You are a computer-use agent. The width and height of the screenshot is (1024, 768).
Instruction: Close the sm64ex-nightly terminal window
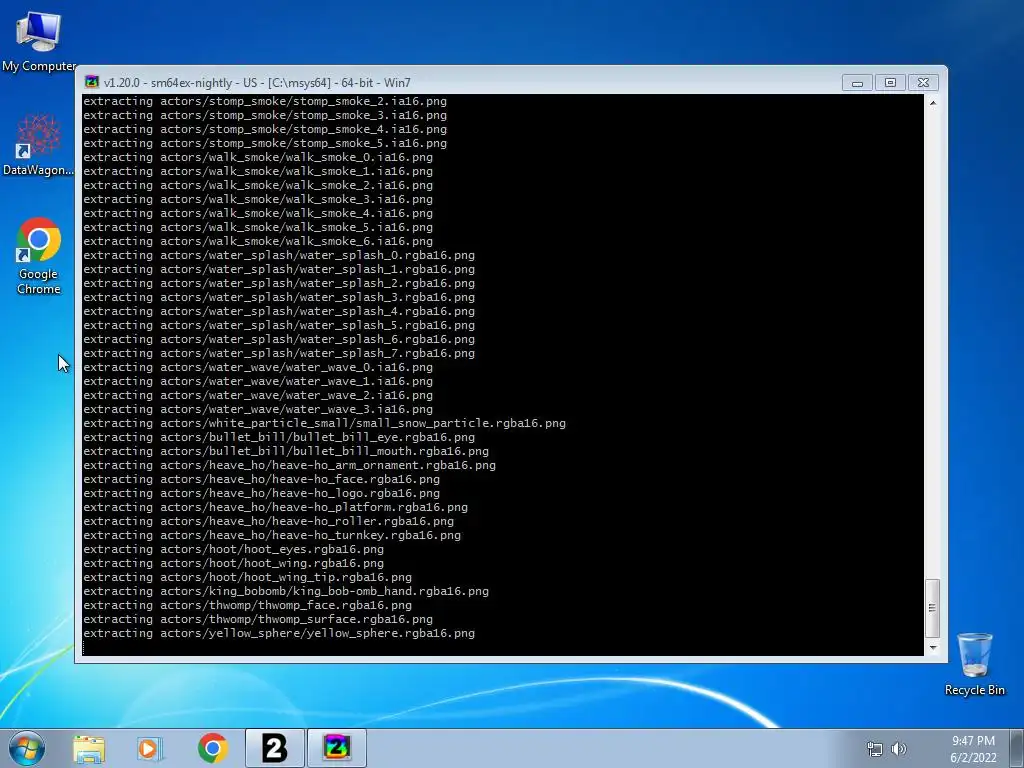point(923,83)
